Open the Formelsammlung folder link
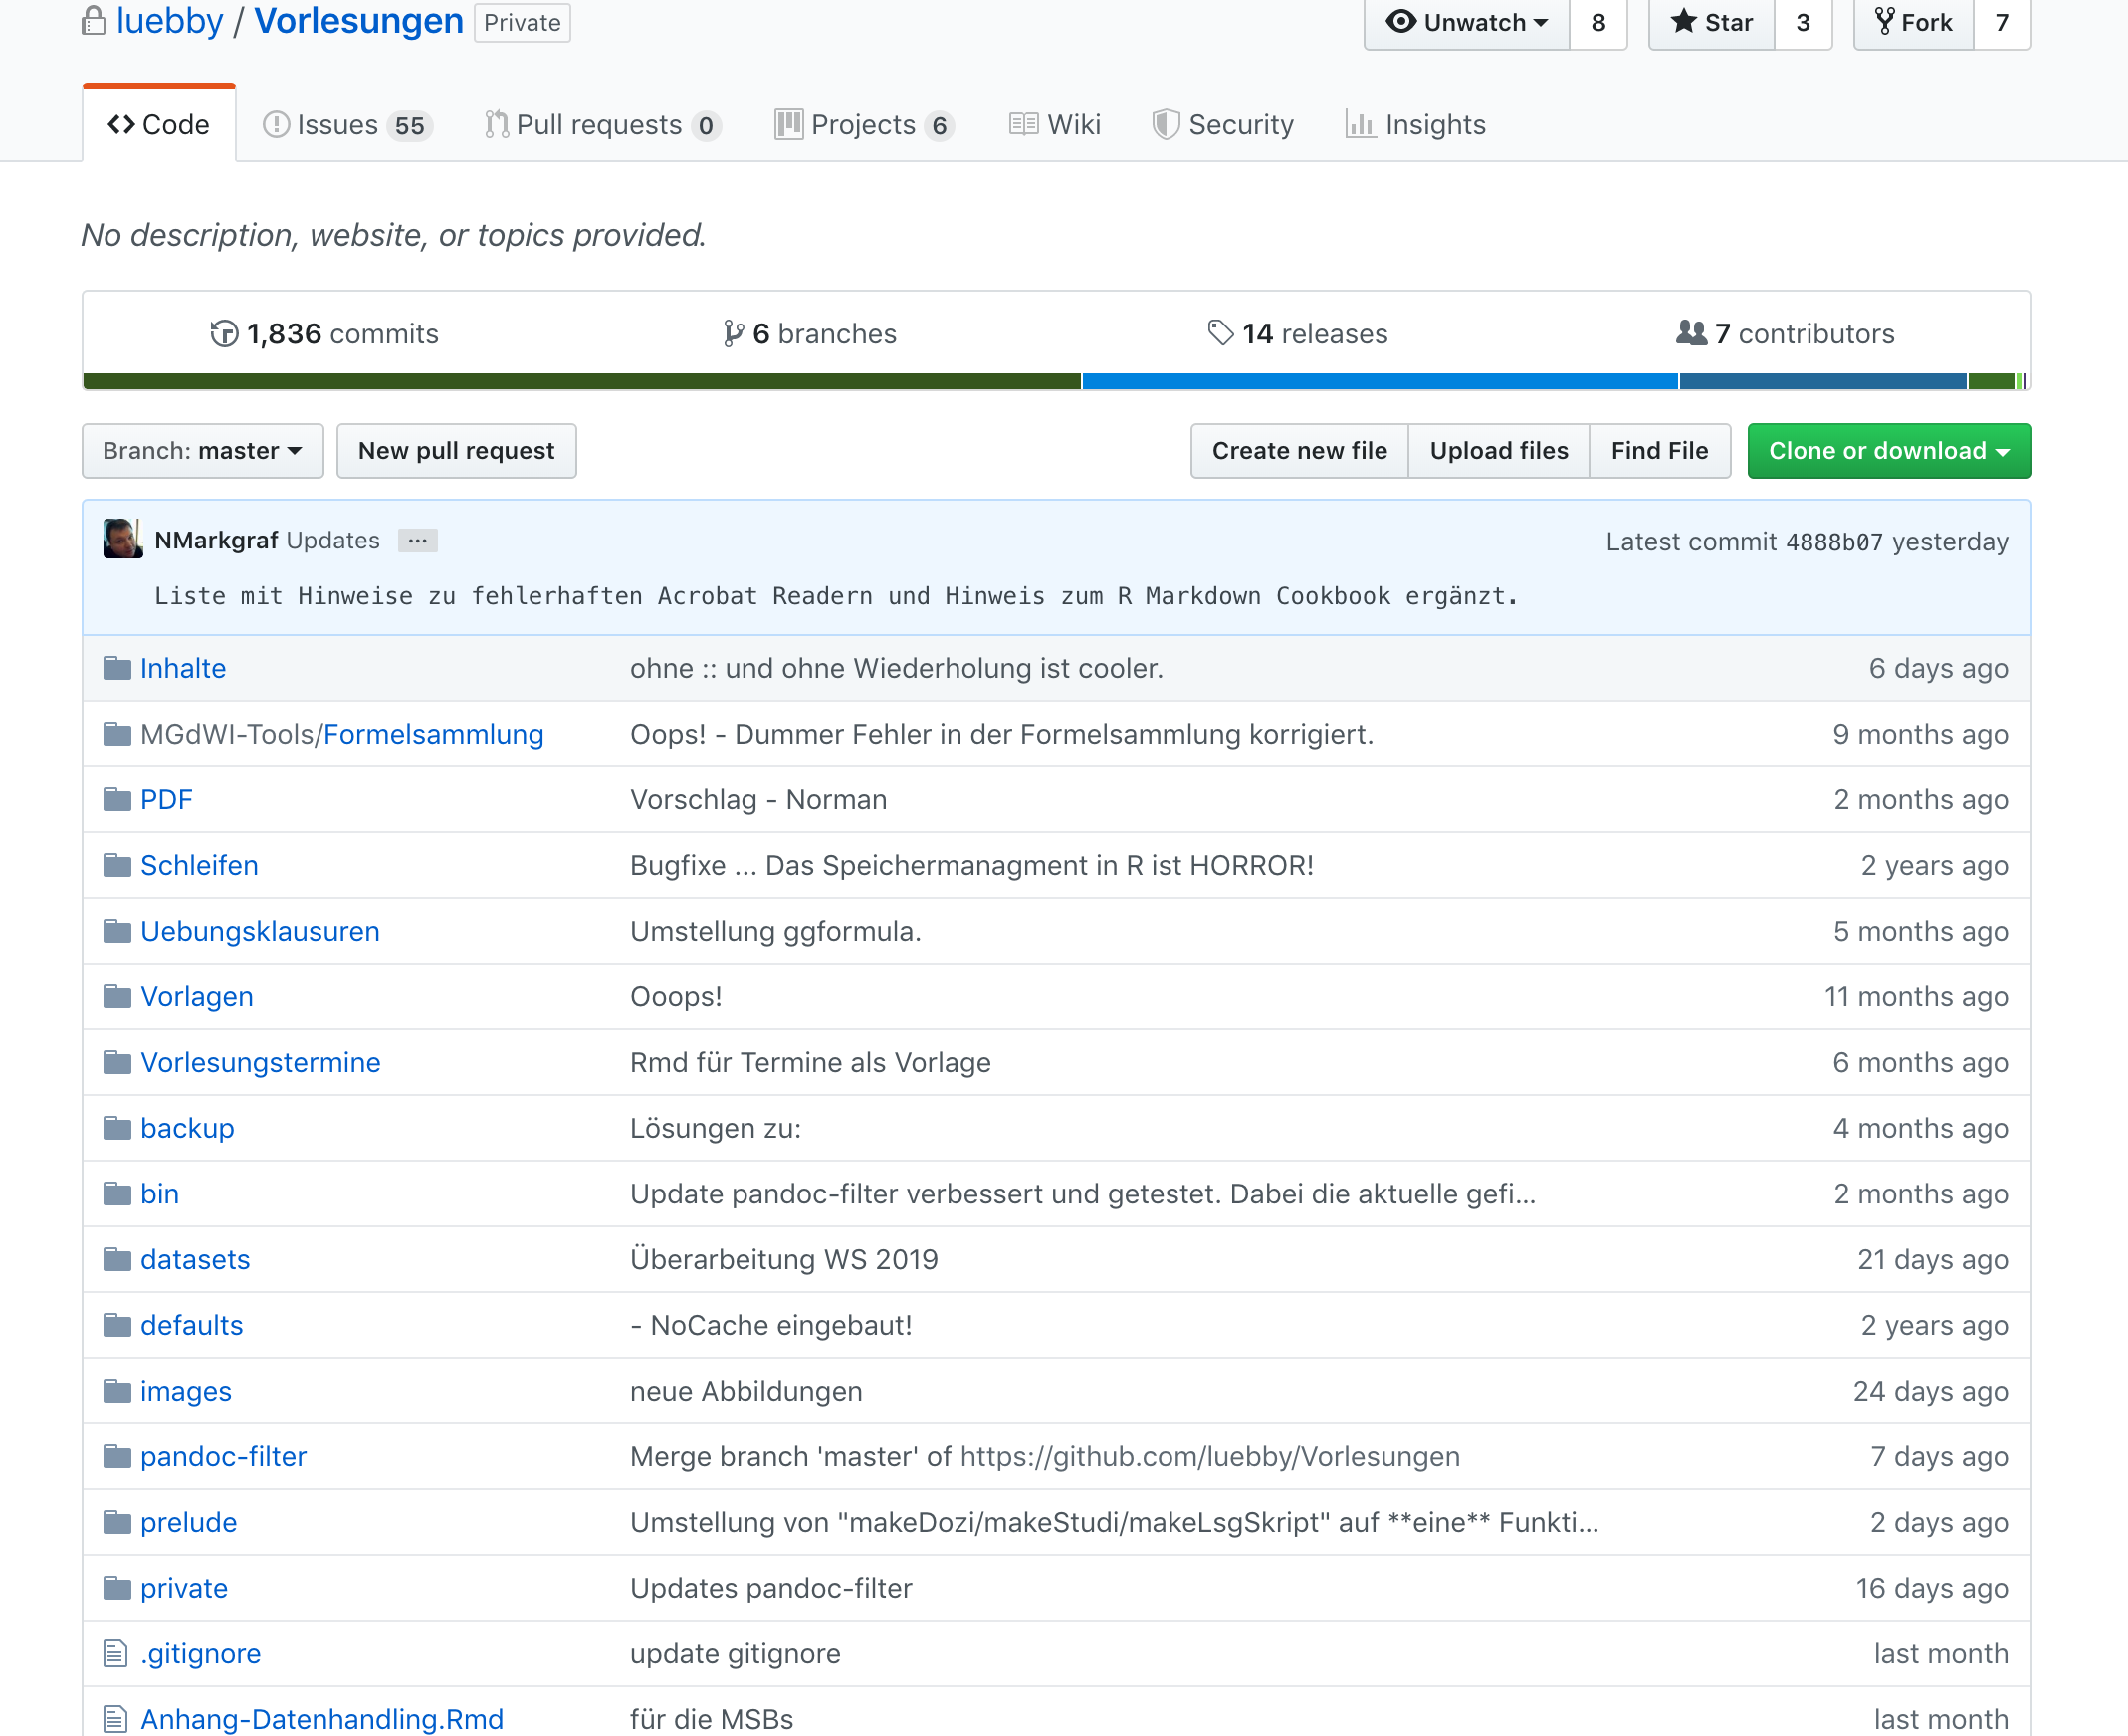Viewport: 2128px width, 1736px height. 434,734
